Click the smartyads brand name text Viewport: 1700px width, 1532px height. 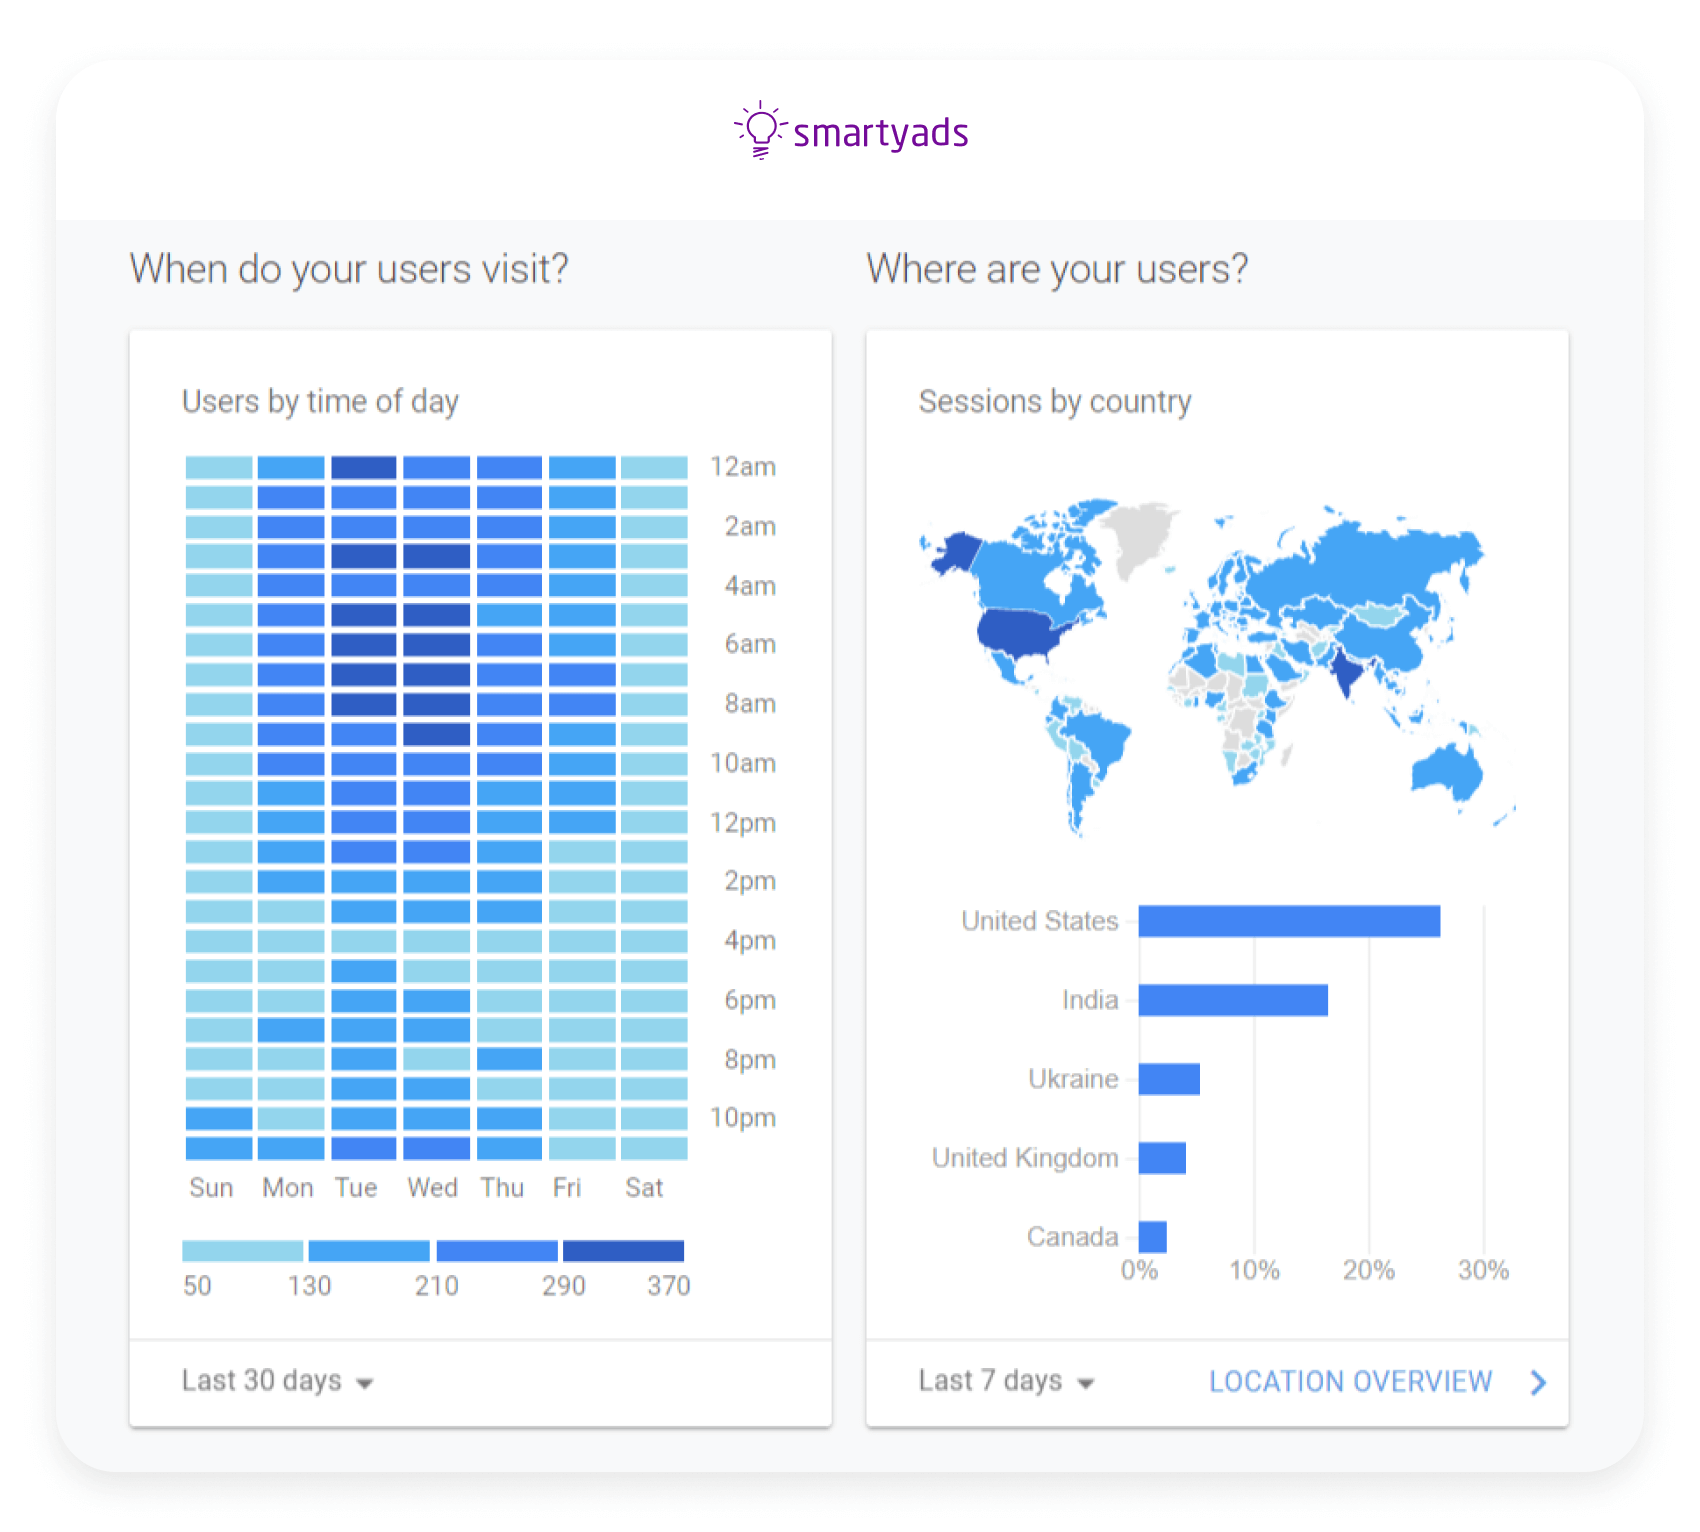[880, 133]
